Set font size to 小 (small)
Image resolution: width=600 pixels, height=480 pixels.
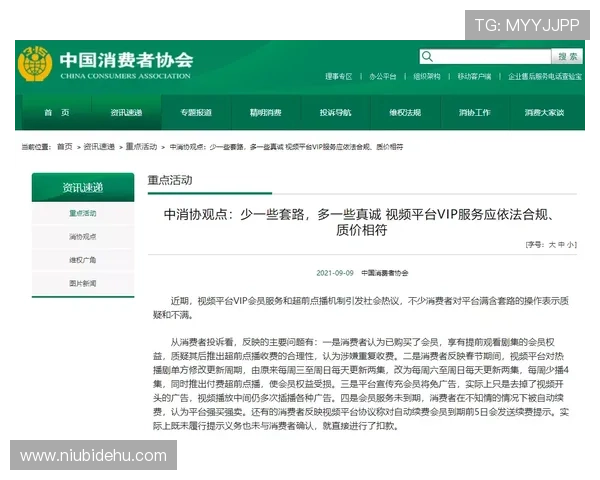pyautogui.click(x=570, y=245)
